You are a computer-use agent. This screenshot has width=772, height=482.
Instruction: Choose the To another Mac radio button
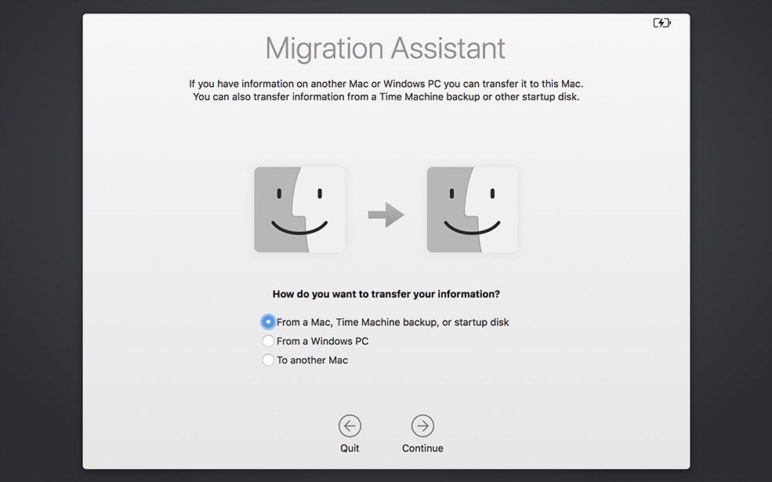pos(268,360)
